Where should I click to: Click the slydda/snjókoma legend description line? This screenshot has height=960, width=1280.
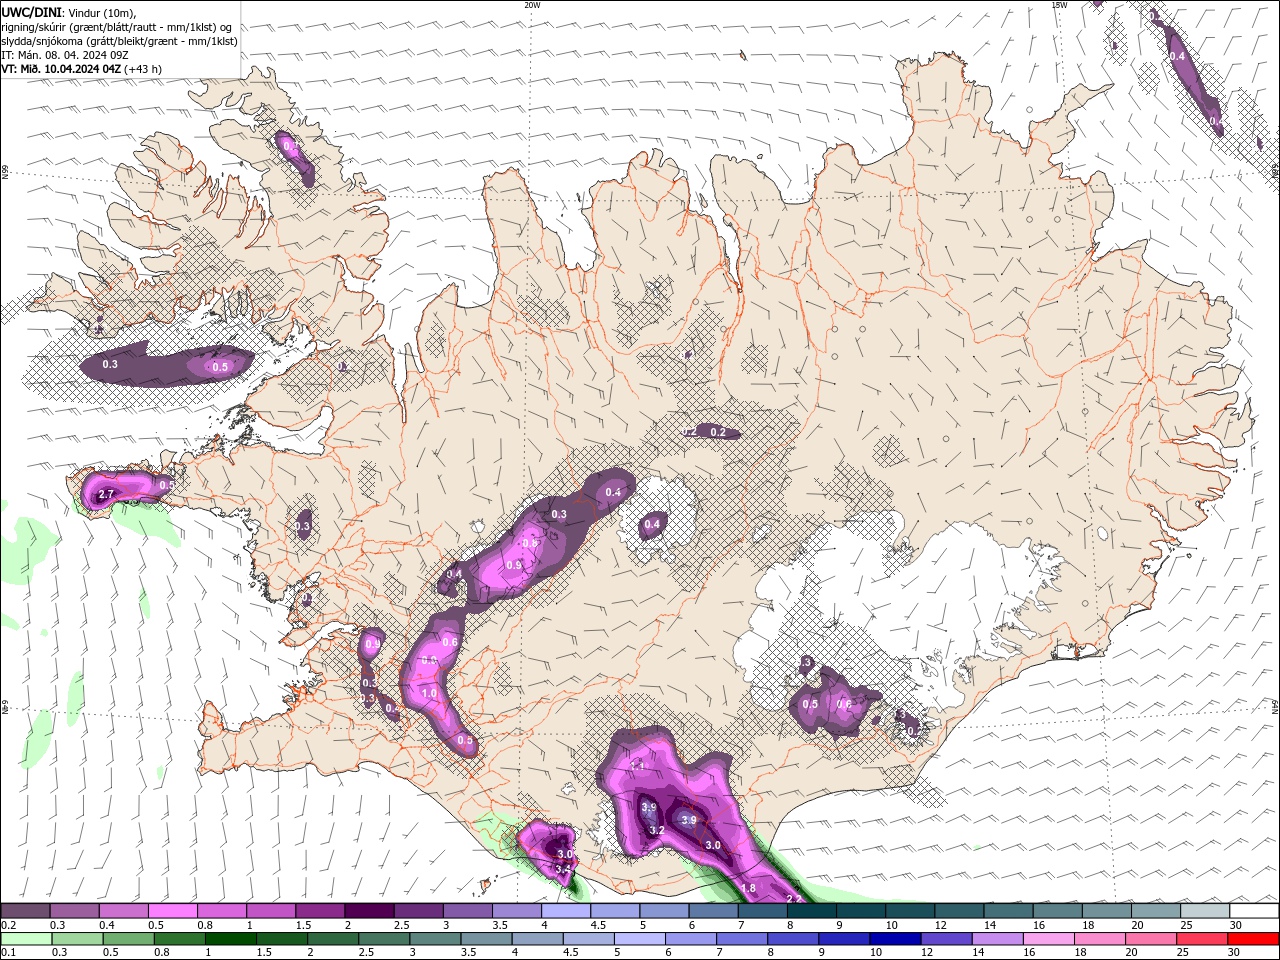(119, 41)
